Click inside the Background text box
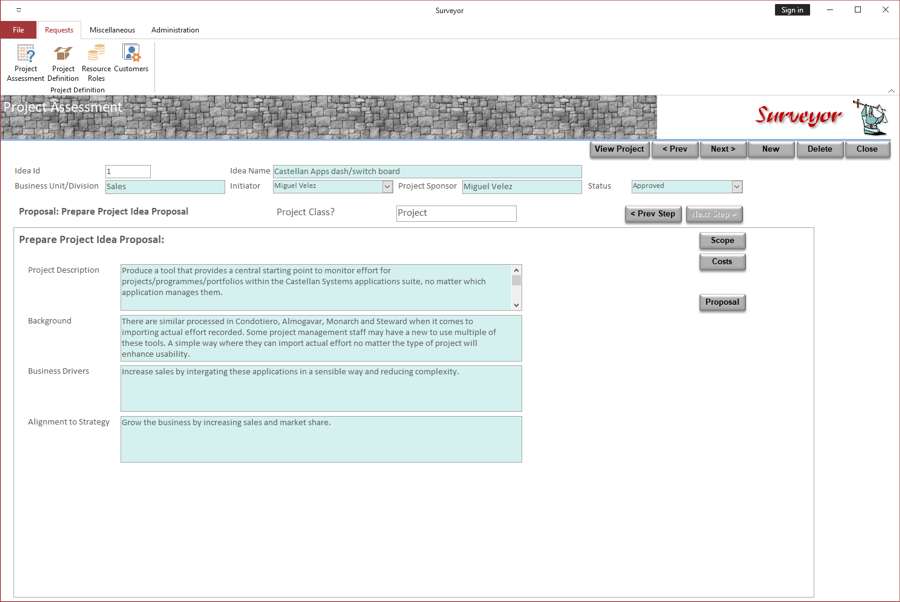Image resolution: width=900 pixels, height=602 pixels. pyautogui.click(x=321, y=338)
